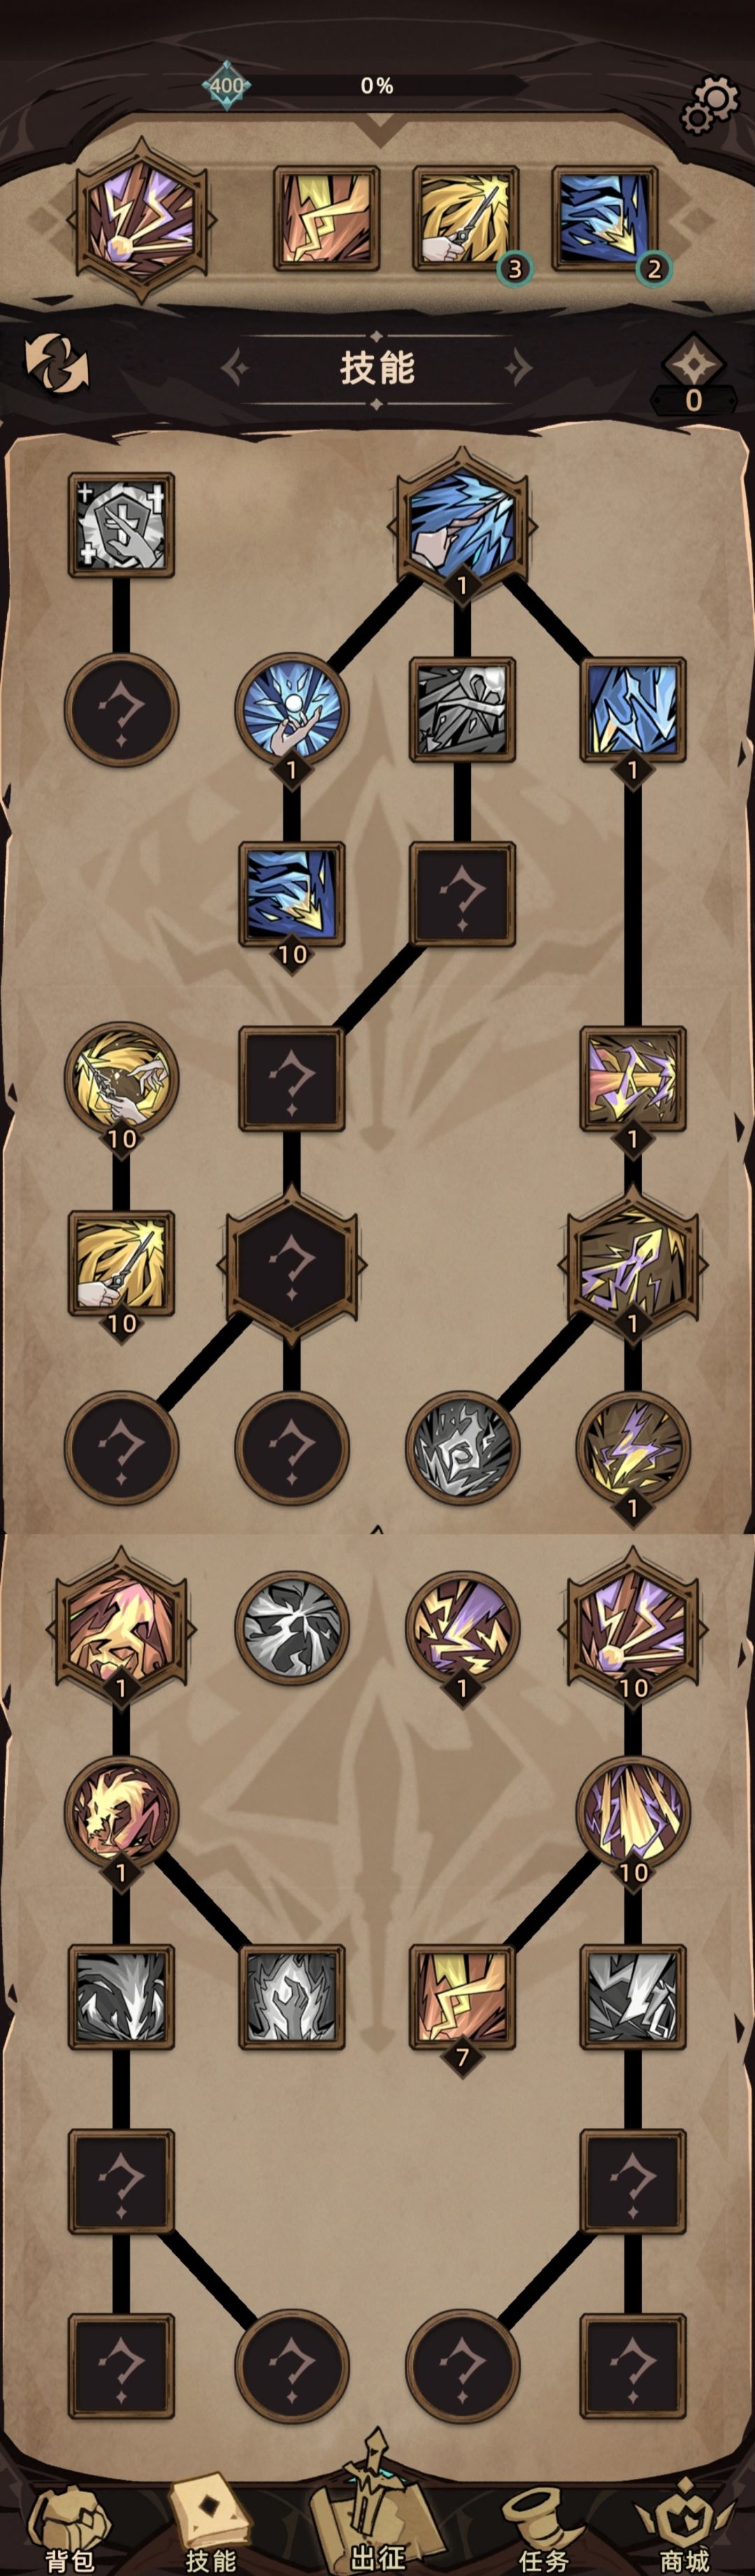Tap the large locked hexagon question mark node
Image resolution: width=755 pixels, height=2576 pixels.
click(291, 1265)
